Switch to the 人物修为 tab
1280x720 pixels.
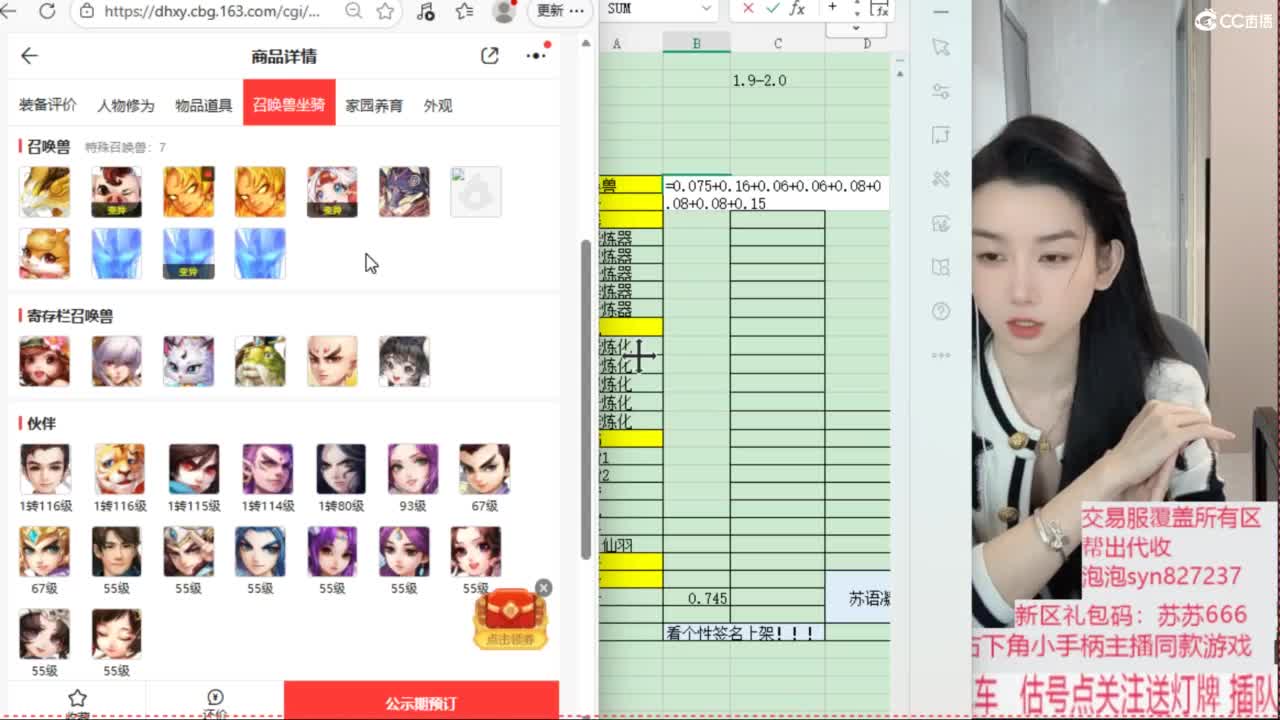pyautogui.click(x=126, y=105)
